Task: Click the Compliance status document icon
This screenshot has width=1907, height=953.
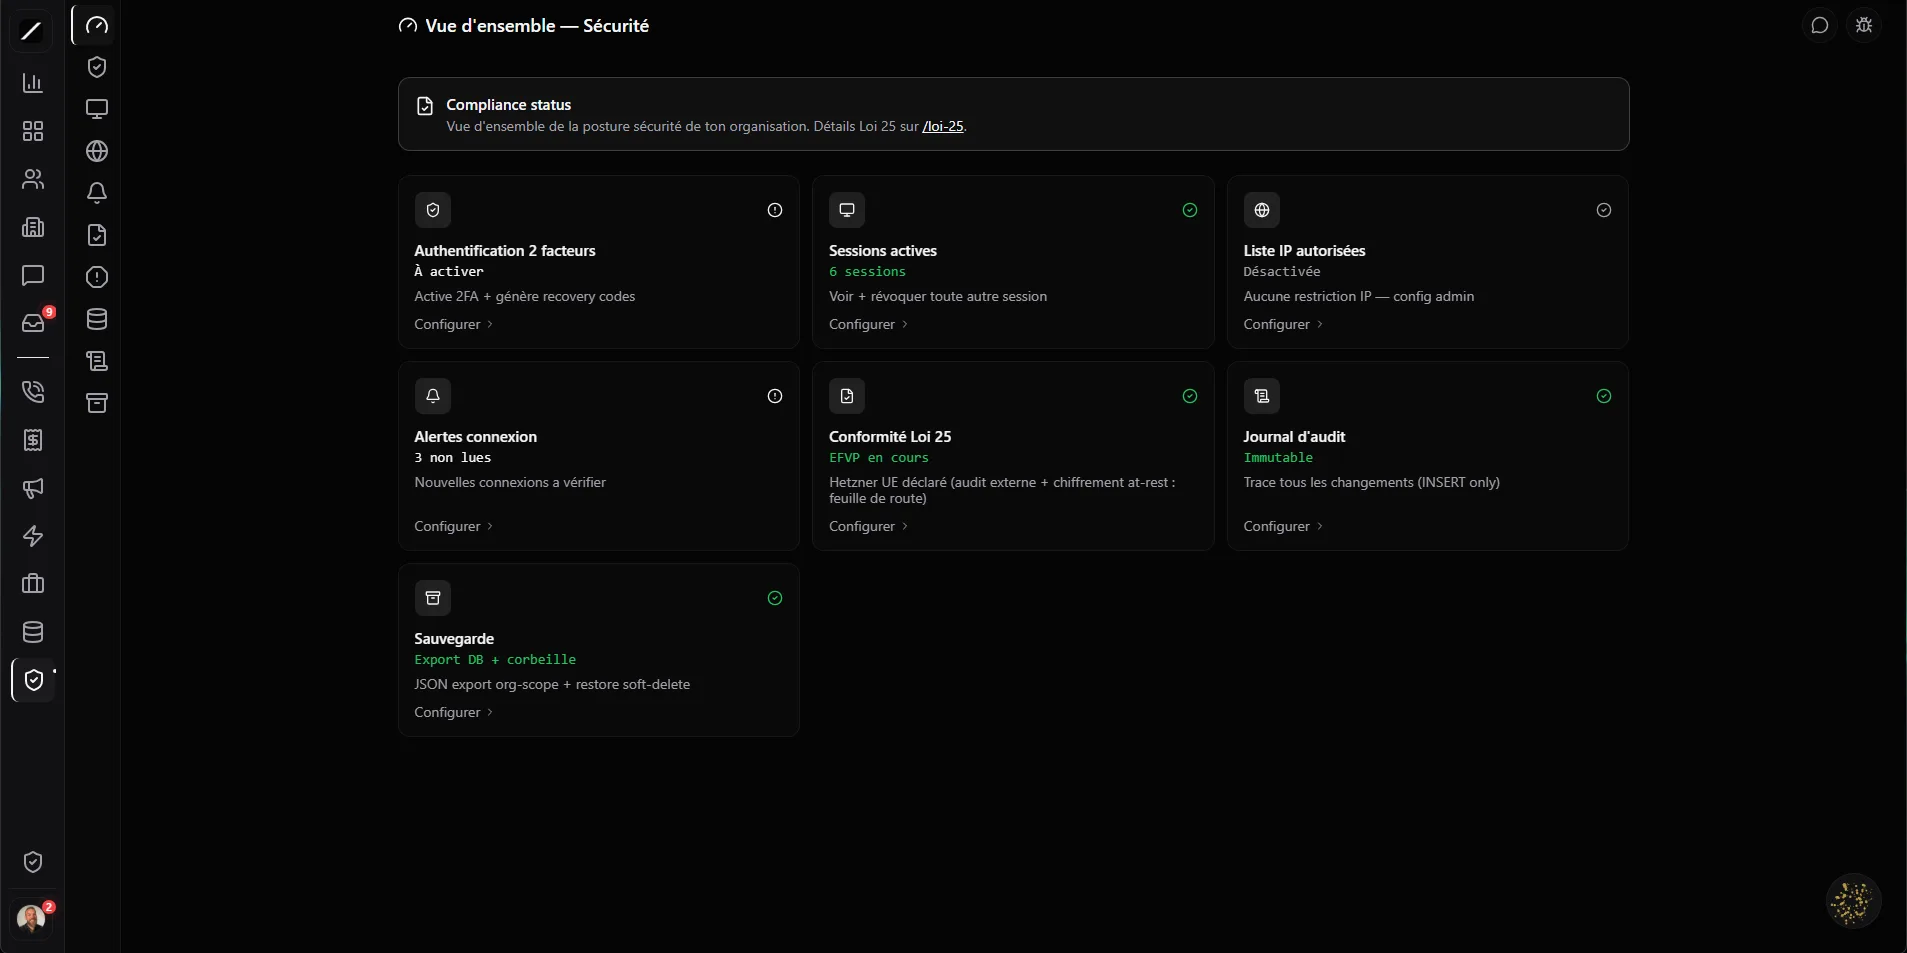Action: pos(425,106)
